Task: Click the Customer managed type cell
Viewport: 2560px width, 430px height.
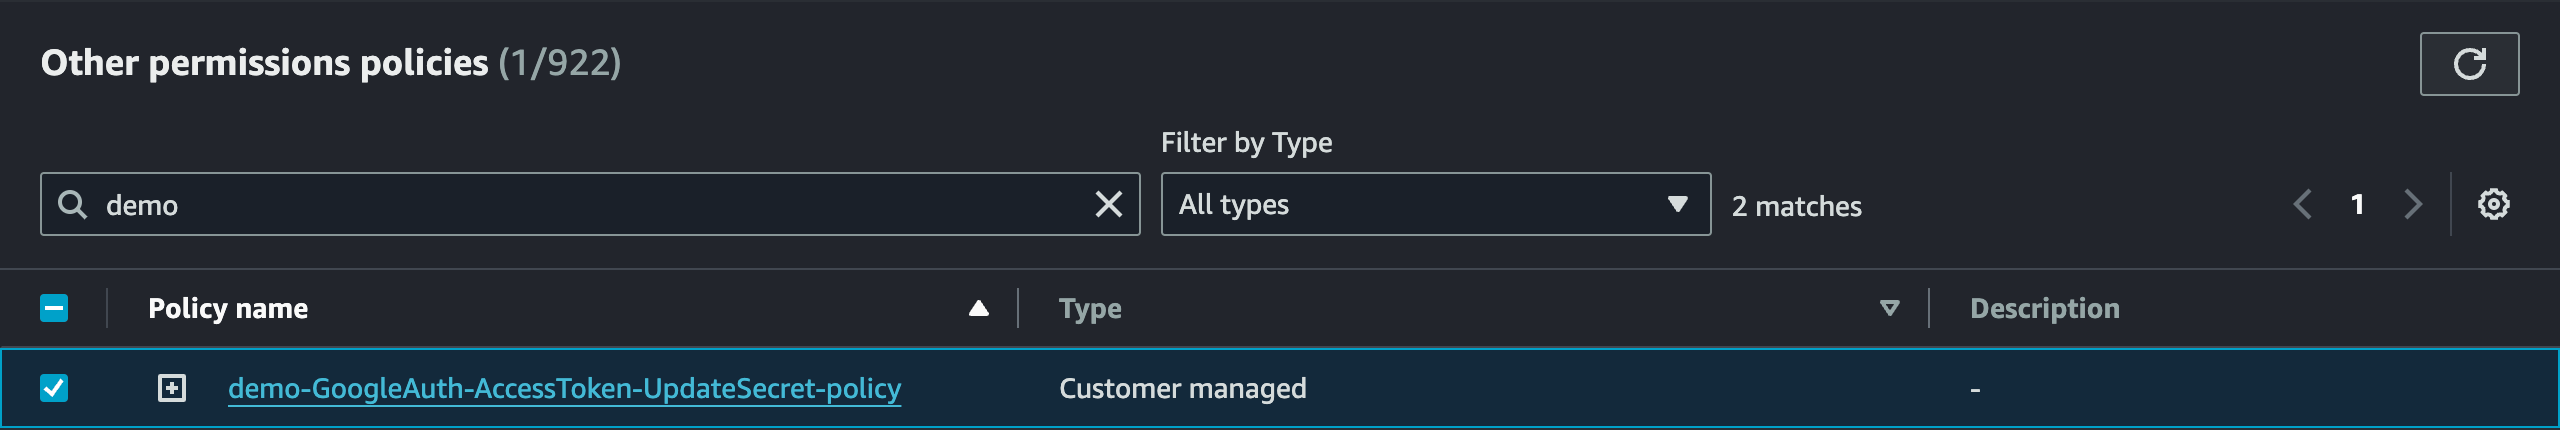Action: pos(1183,388)
